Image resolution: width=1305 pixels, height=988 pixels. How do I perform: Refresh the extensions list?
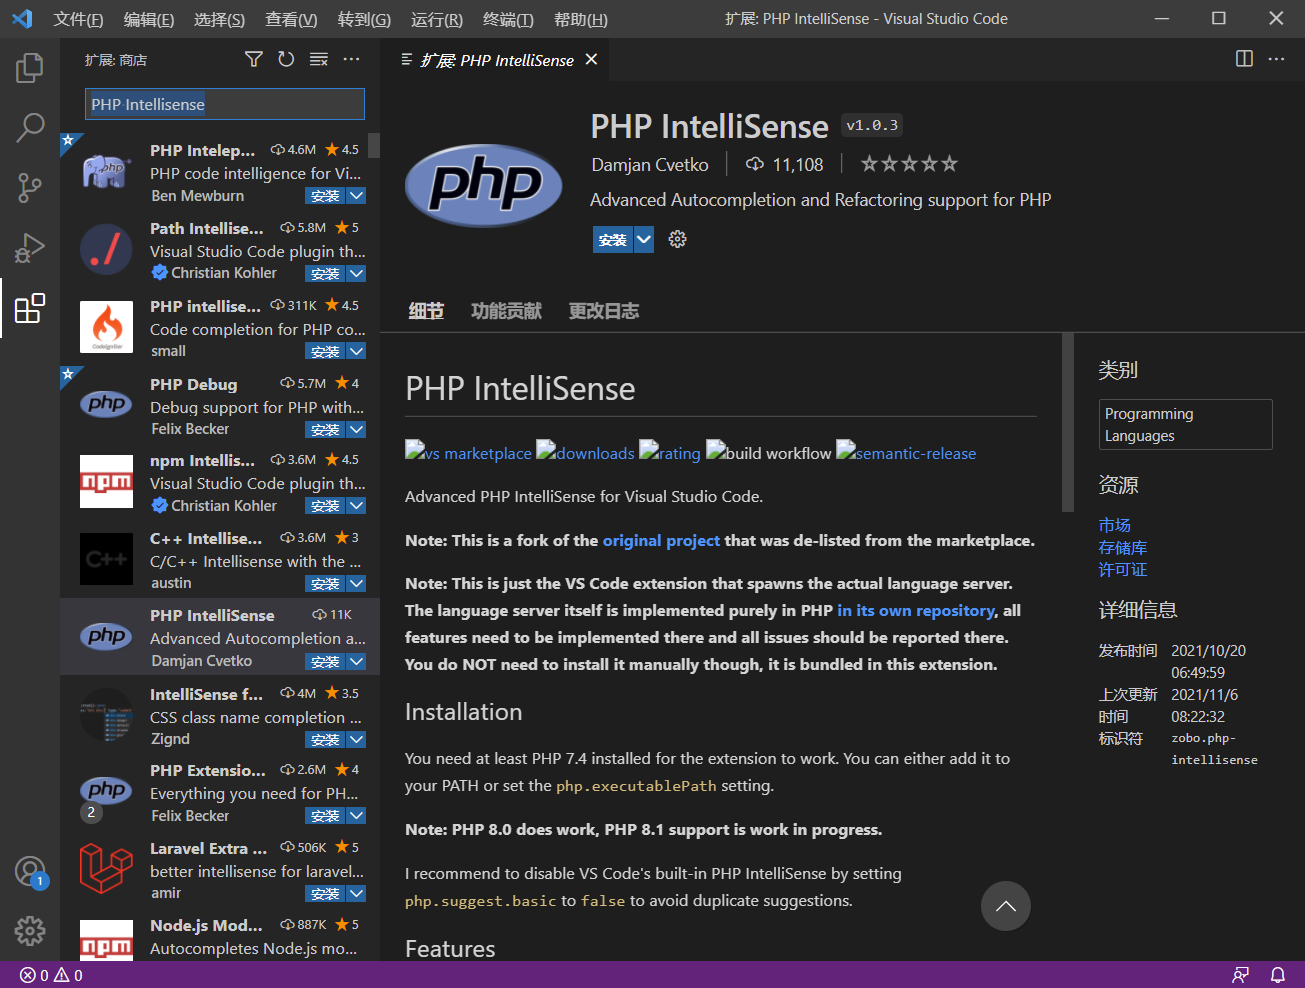[286, 60]
